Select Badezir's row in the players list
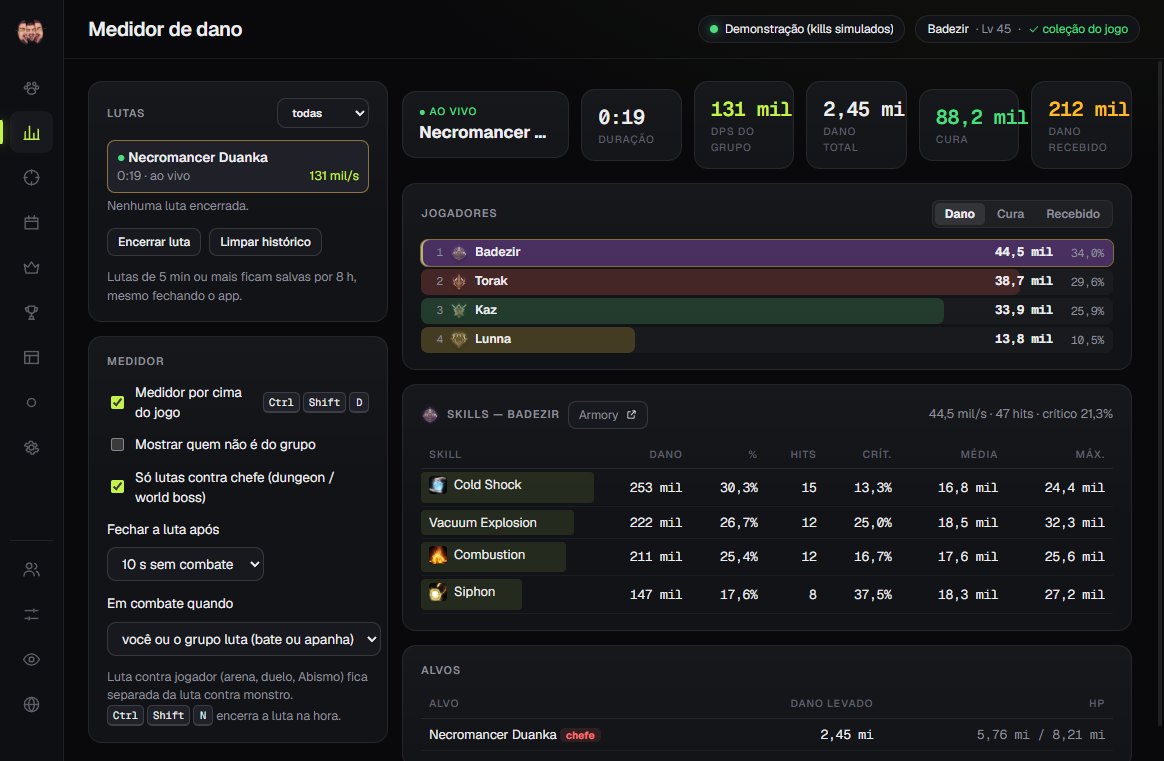 pyautogui.click(x=767, y=252)
